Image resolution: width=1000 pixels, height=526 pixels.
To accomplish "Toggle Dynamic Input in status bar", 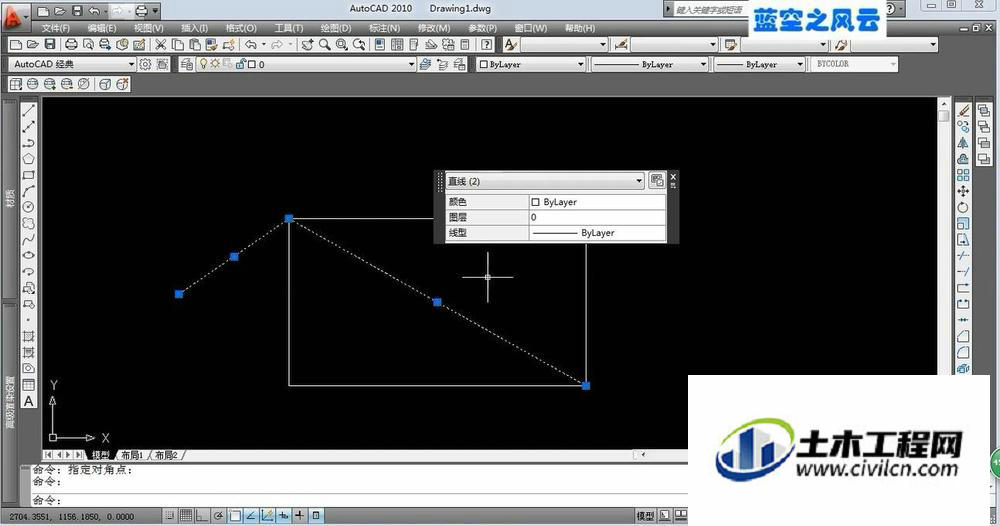I will tap(283, 515).
